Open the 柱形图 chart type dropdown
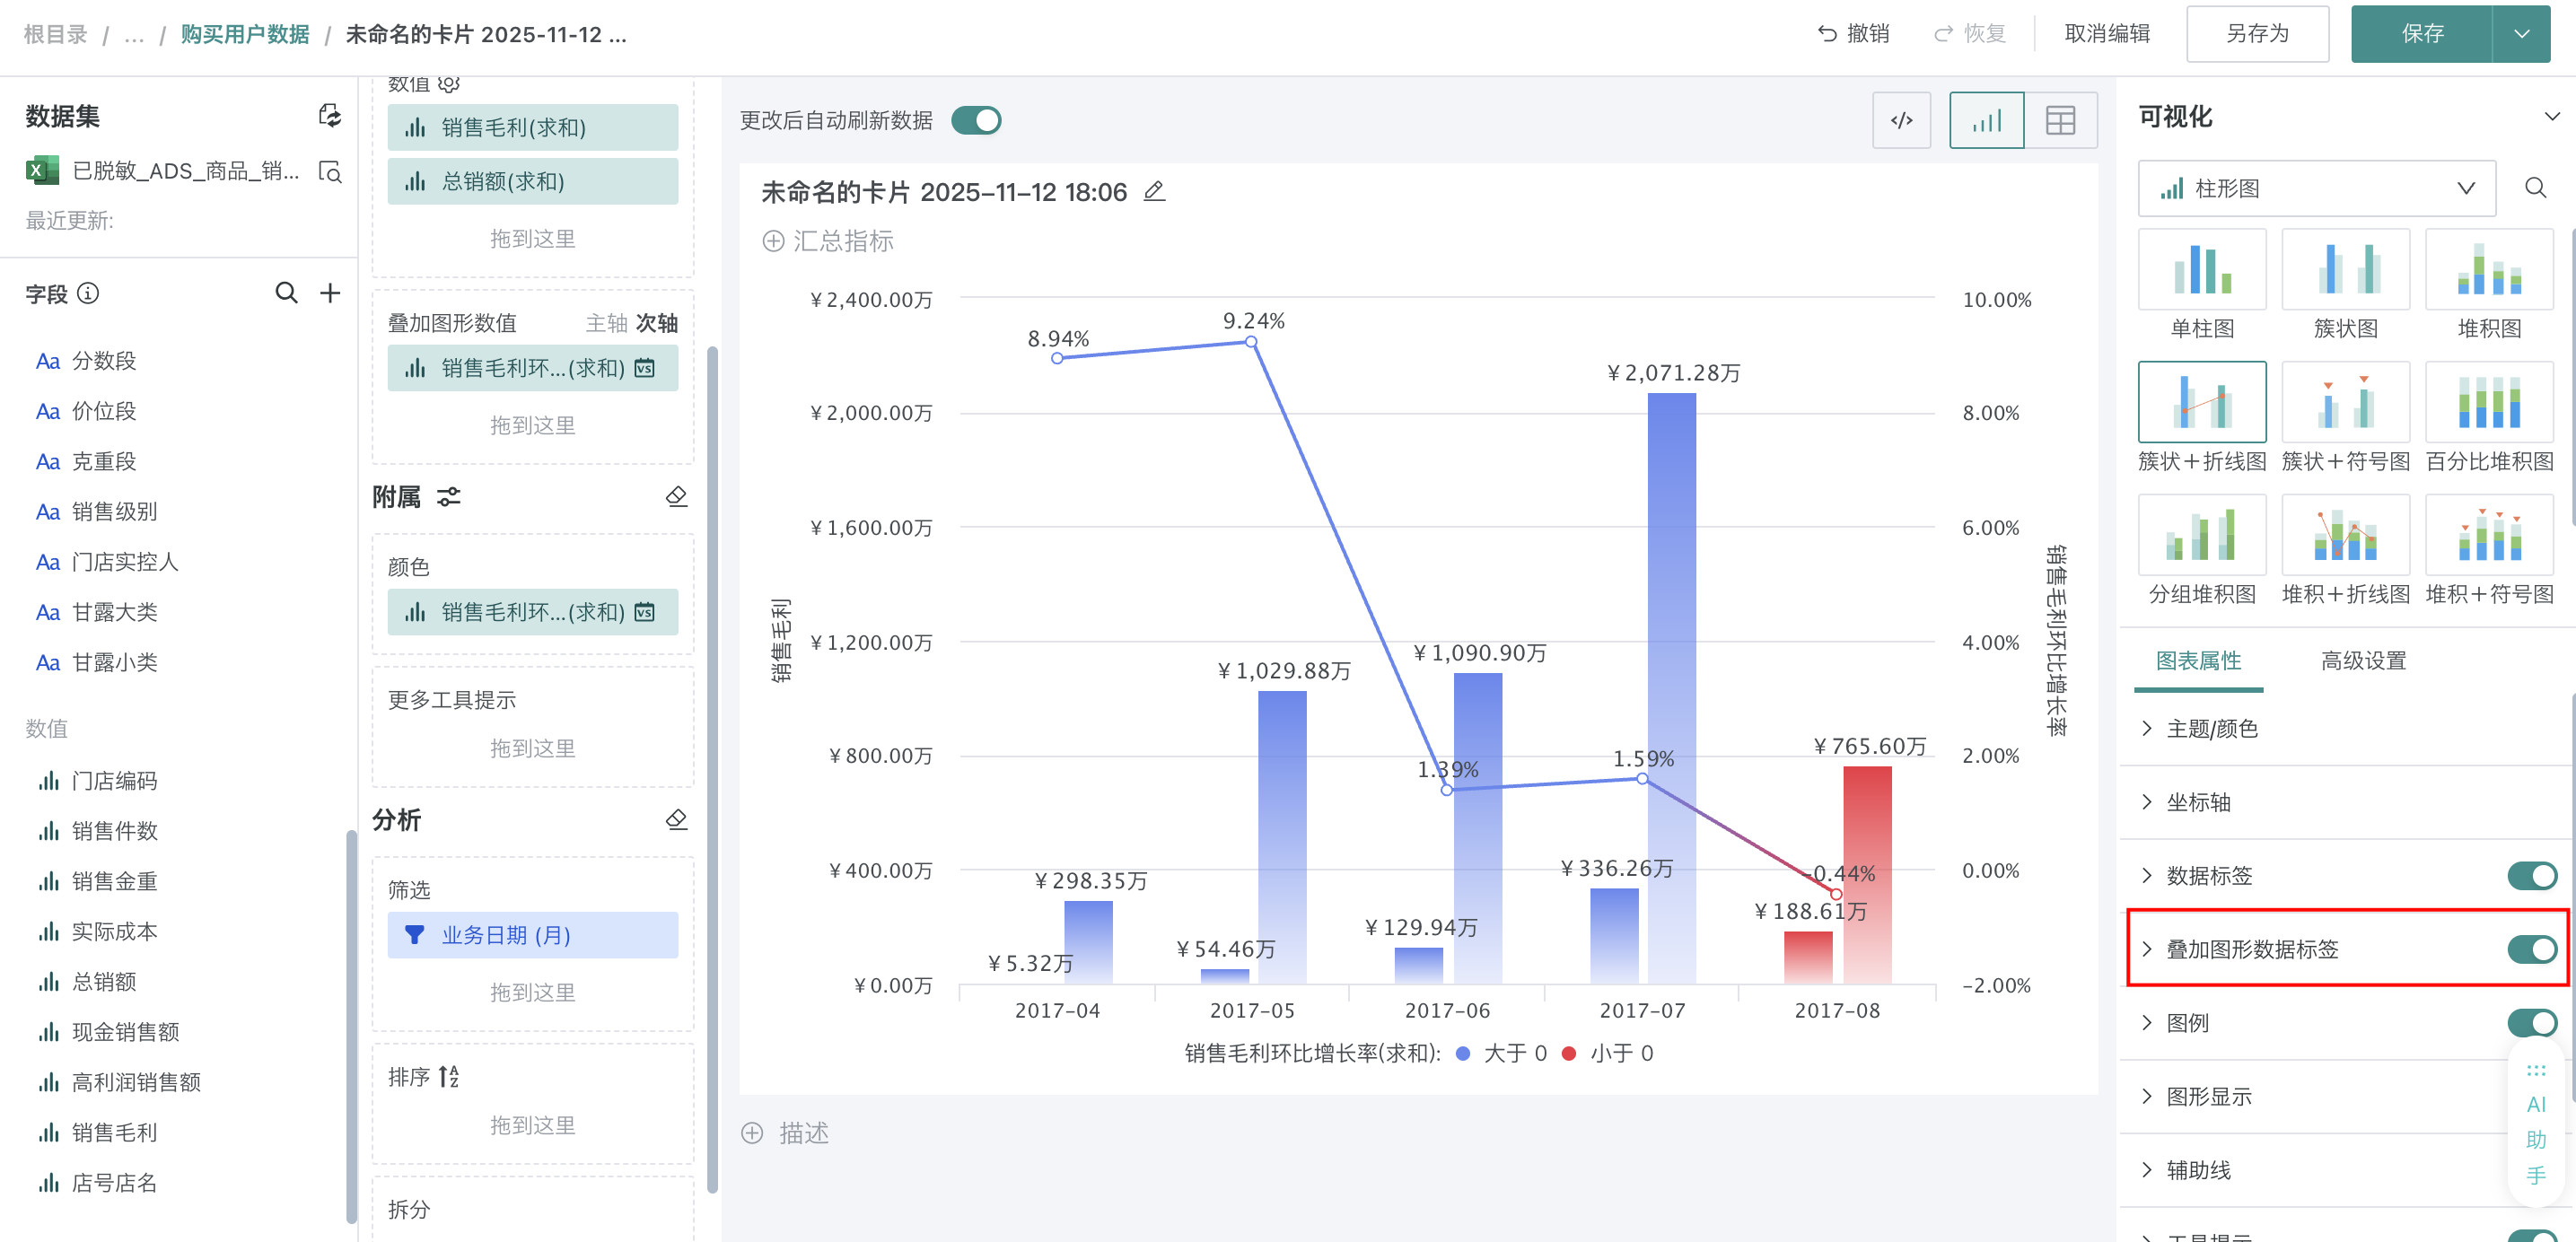The height and width of the screenshot is (1242, 2576). [x=2316, y=188]
